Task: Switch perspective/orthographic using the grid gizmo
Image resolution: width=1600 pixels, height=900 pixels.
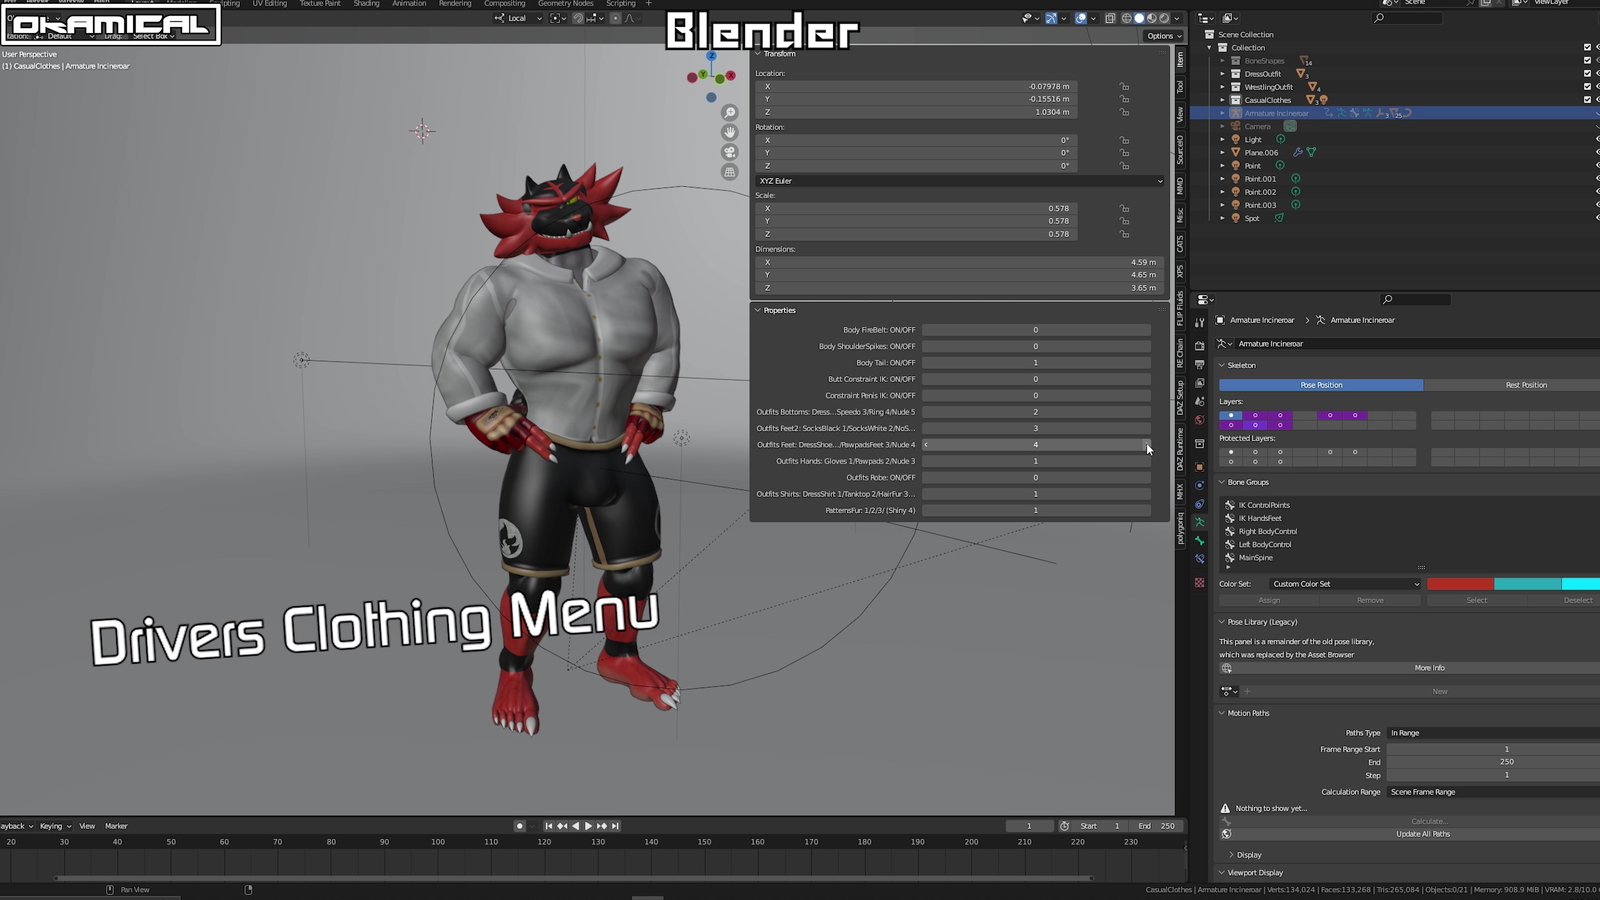Action: pos(730,172)
